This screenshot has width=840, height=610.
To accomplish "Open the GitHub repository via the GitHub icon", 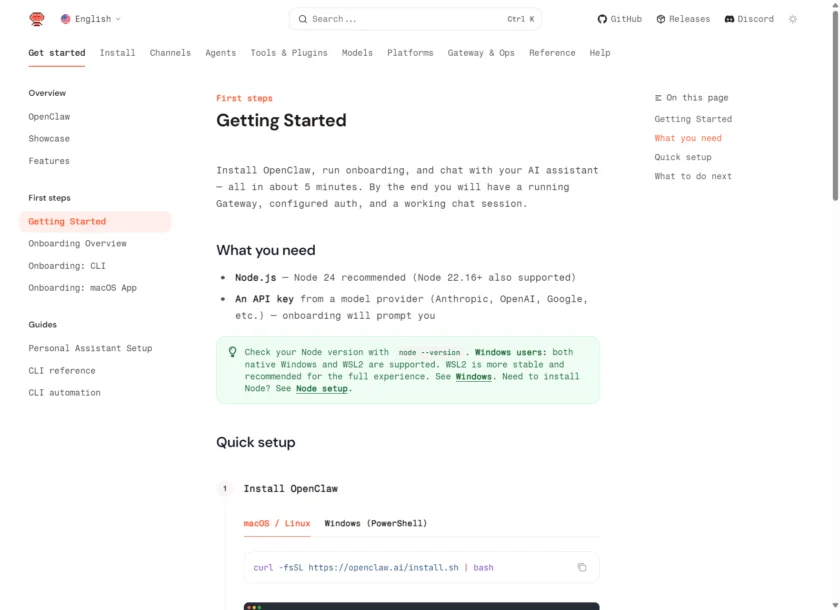I will (601, 18).
